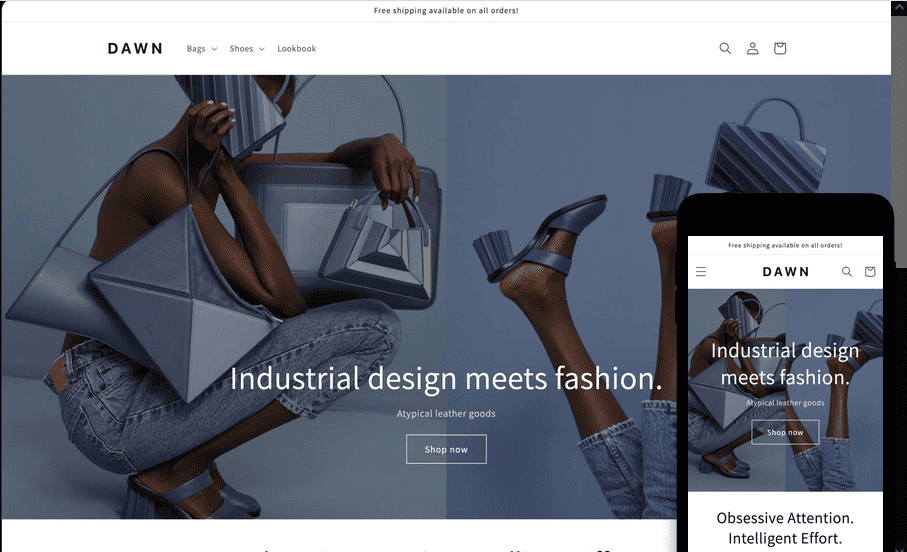Open the desktop search icon
The width and height of the screenshot is (907, 552).
tap(725, 49)
